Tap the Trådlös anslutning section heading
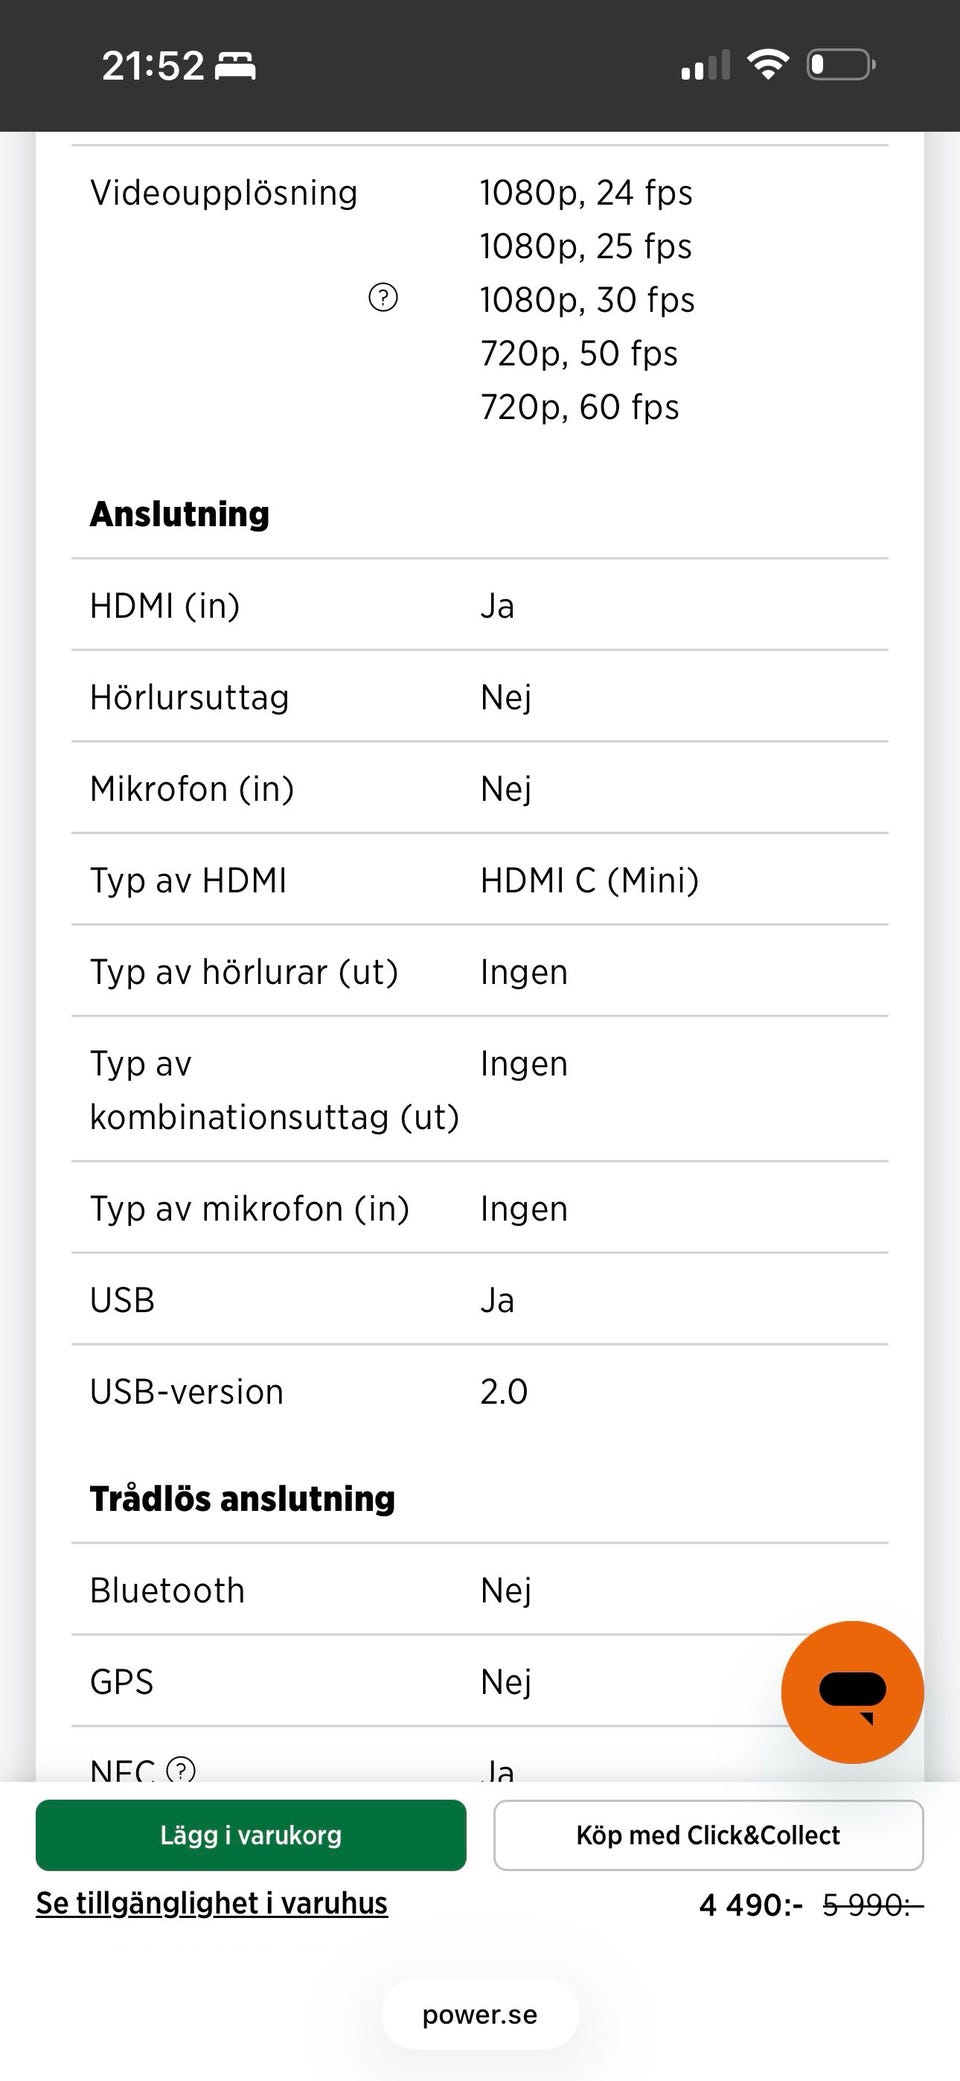 click(x=242, y=1498)
